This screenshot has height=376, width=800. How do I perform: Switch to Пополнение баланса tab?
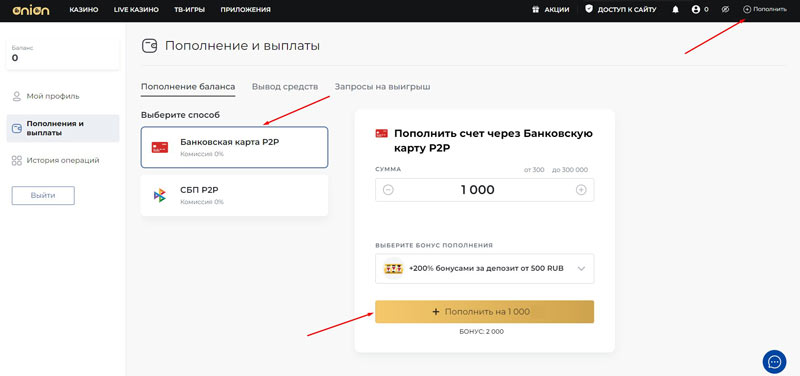[x=188, y=87]
